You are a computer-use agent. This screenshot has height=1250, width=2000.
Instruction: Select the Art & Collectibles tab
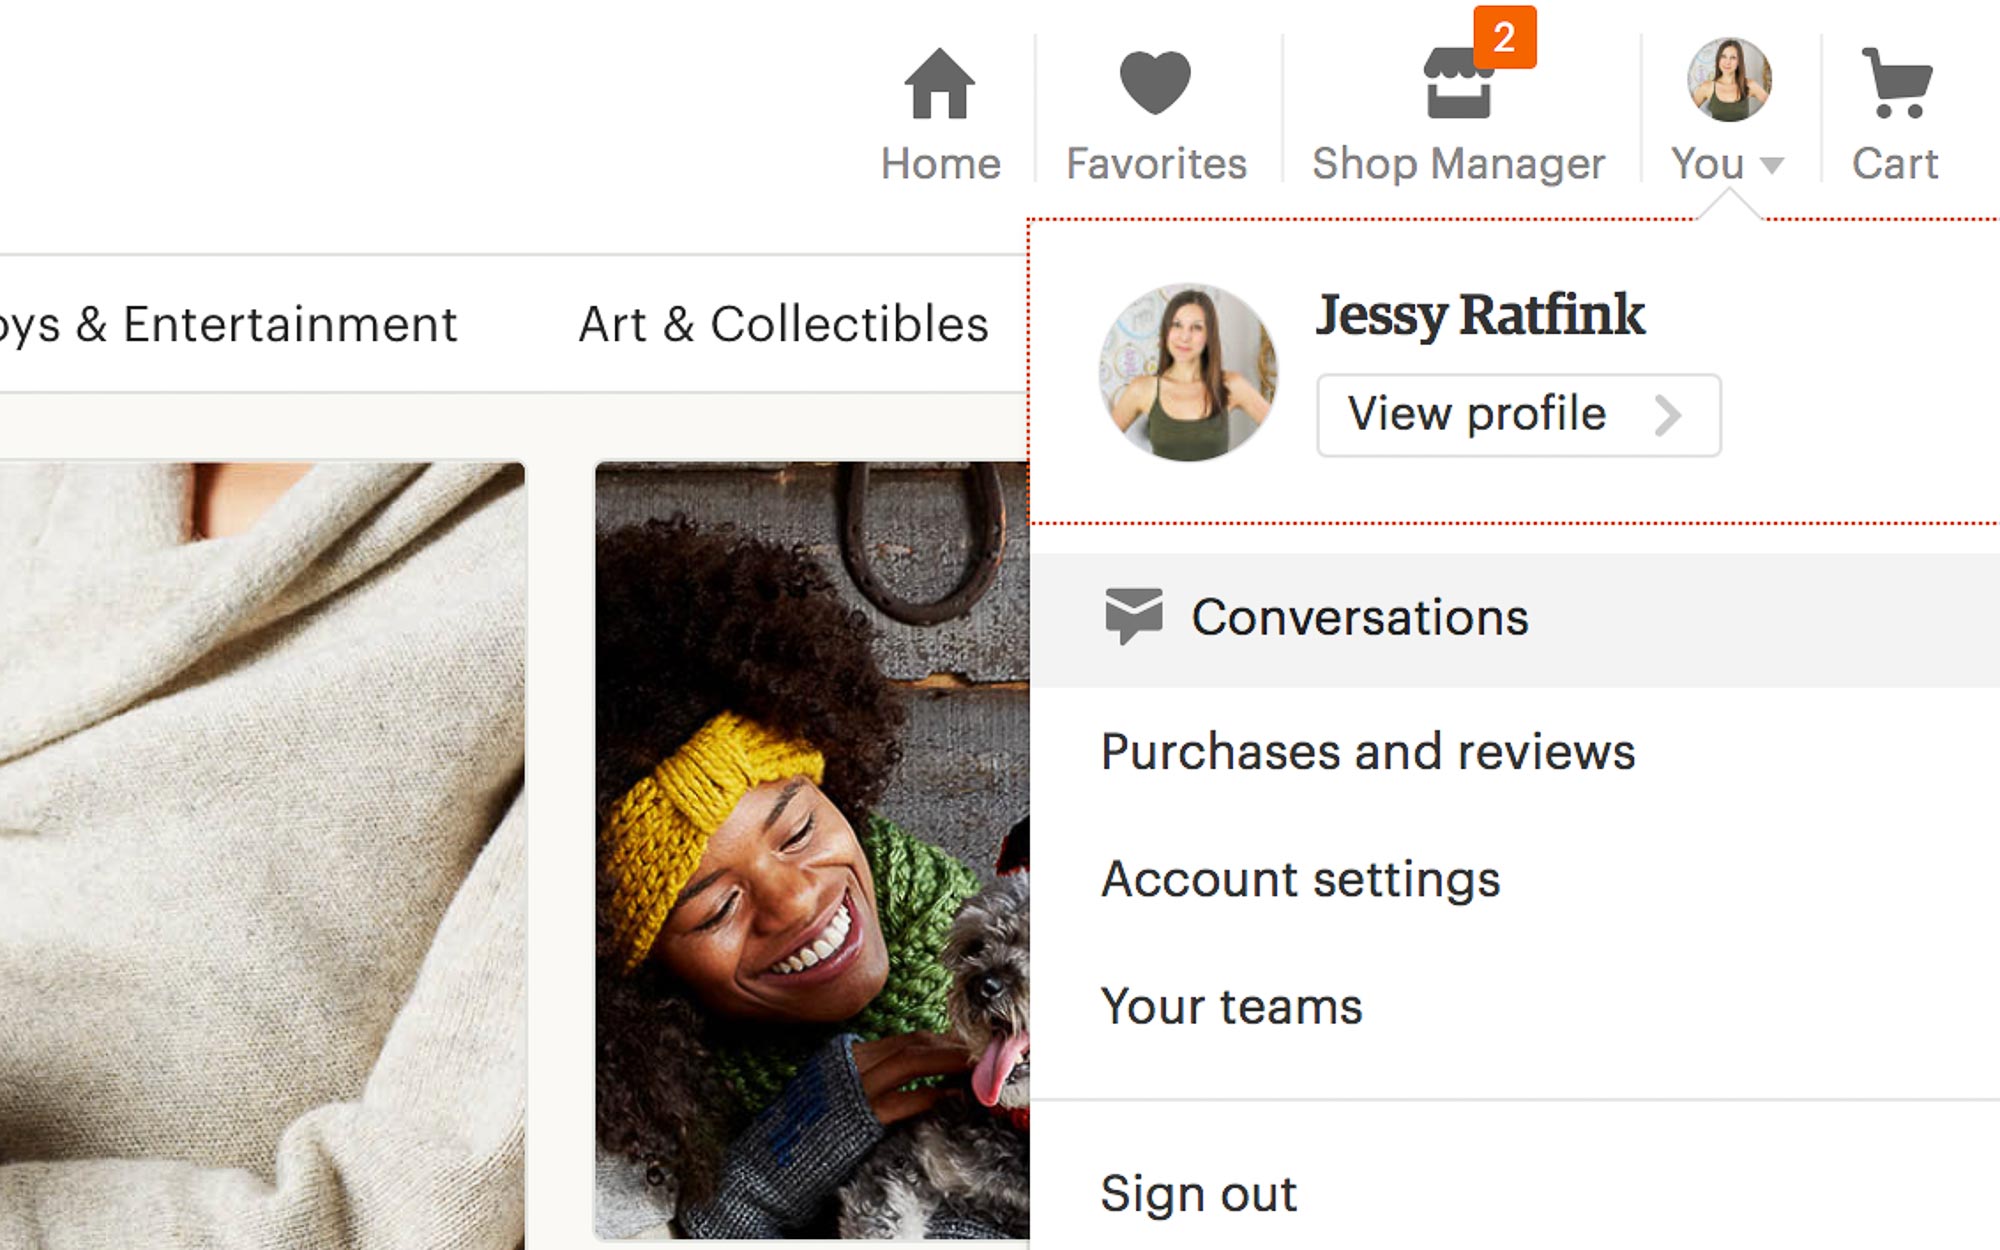pyautogui.click(x=785, y=324)
